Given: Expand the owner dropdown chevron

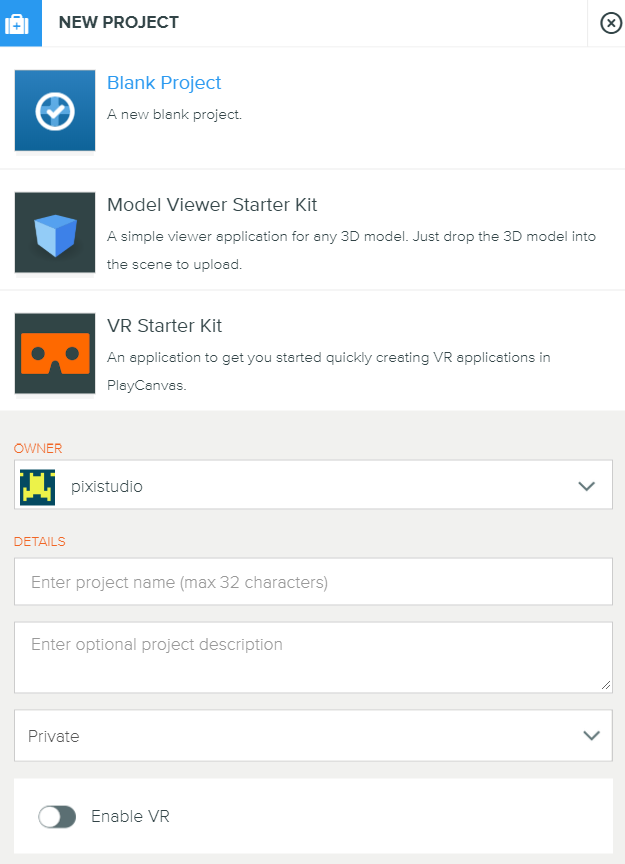Looking at the screenshot, I should [x=586, y=486].
